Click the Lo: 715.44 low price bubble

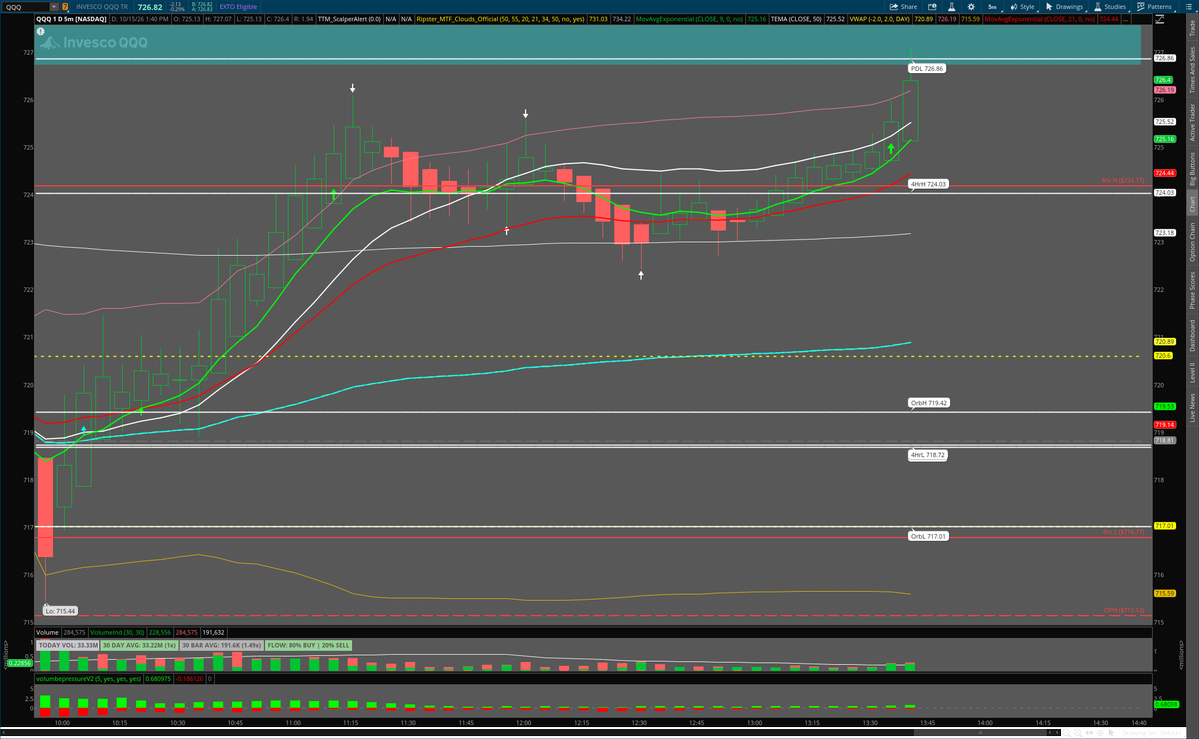[60, 611]
